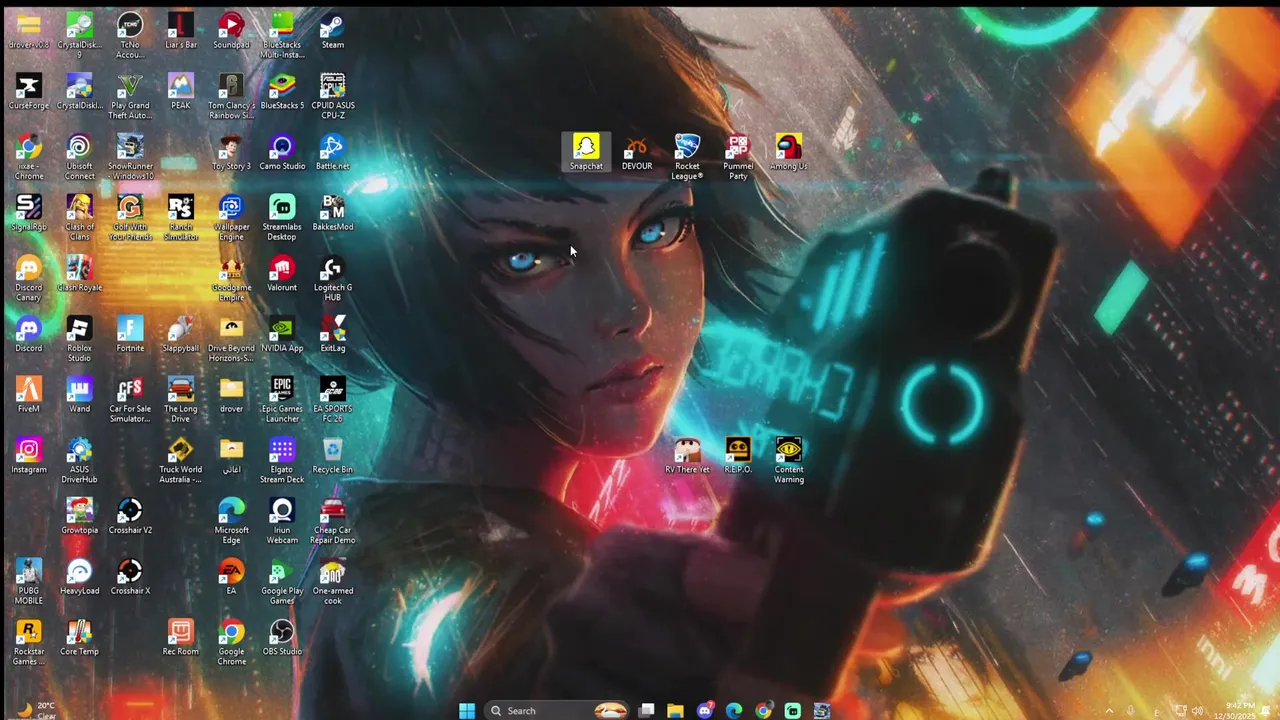Open BlueStacks 5 desktop shortcut
The width and height of the screenshot is (1280, 720).
[282, 92]
